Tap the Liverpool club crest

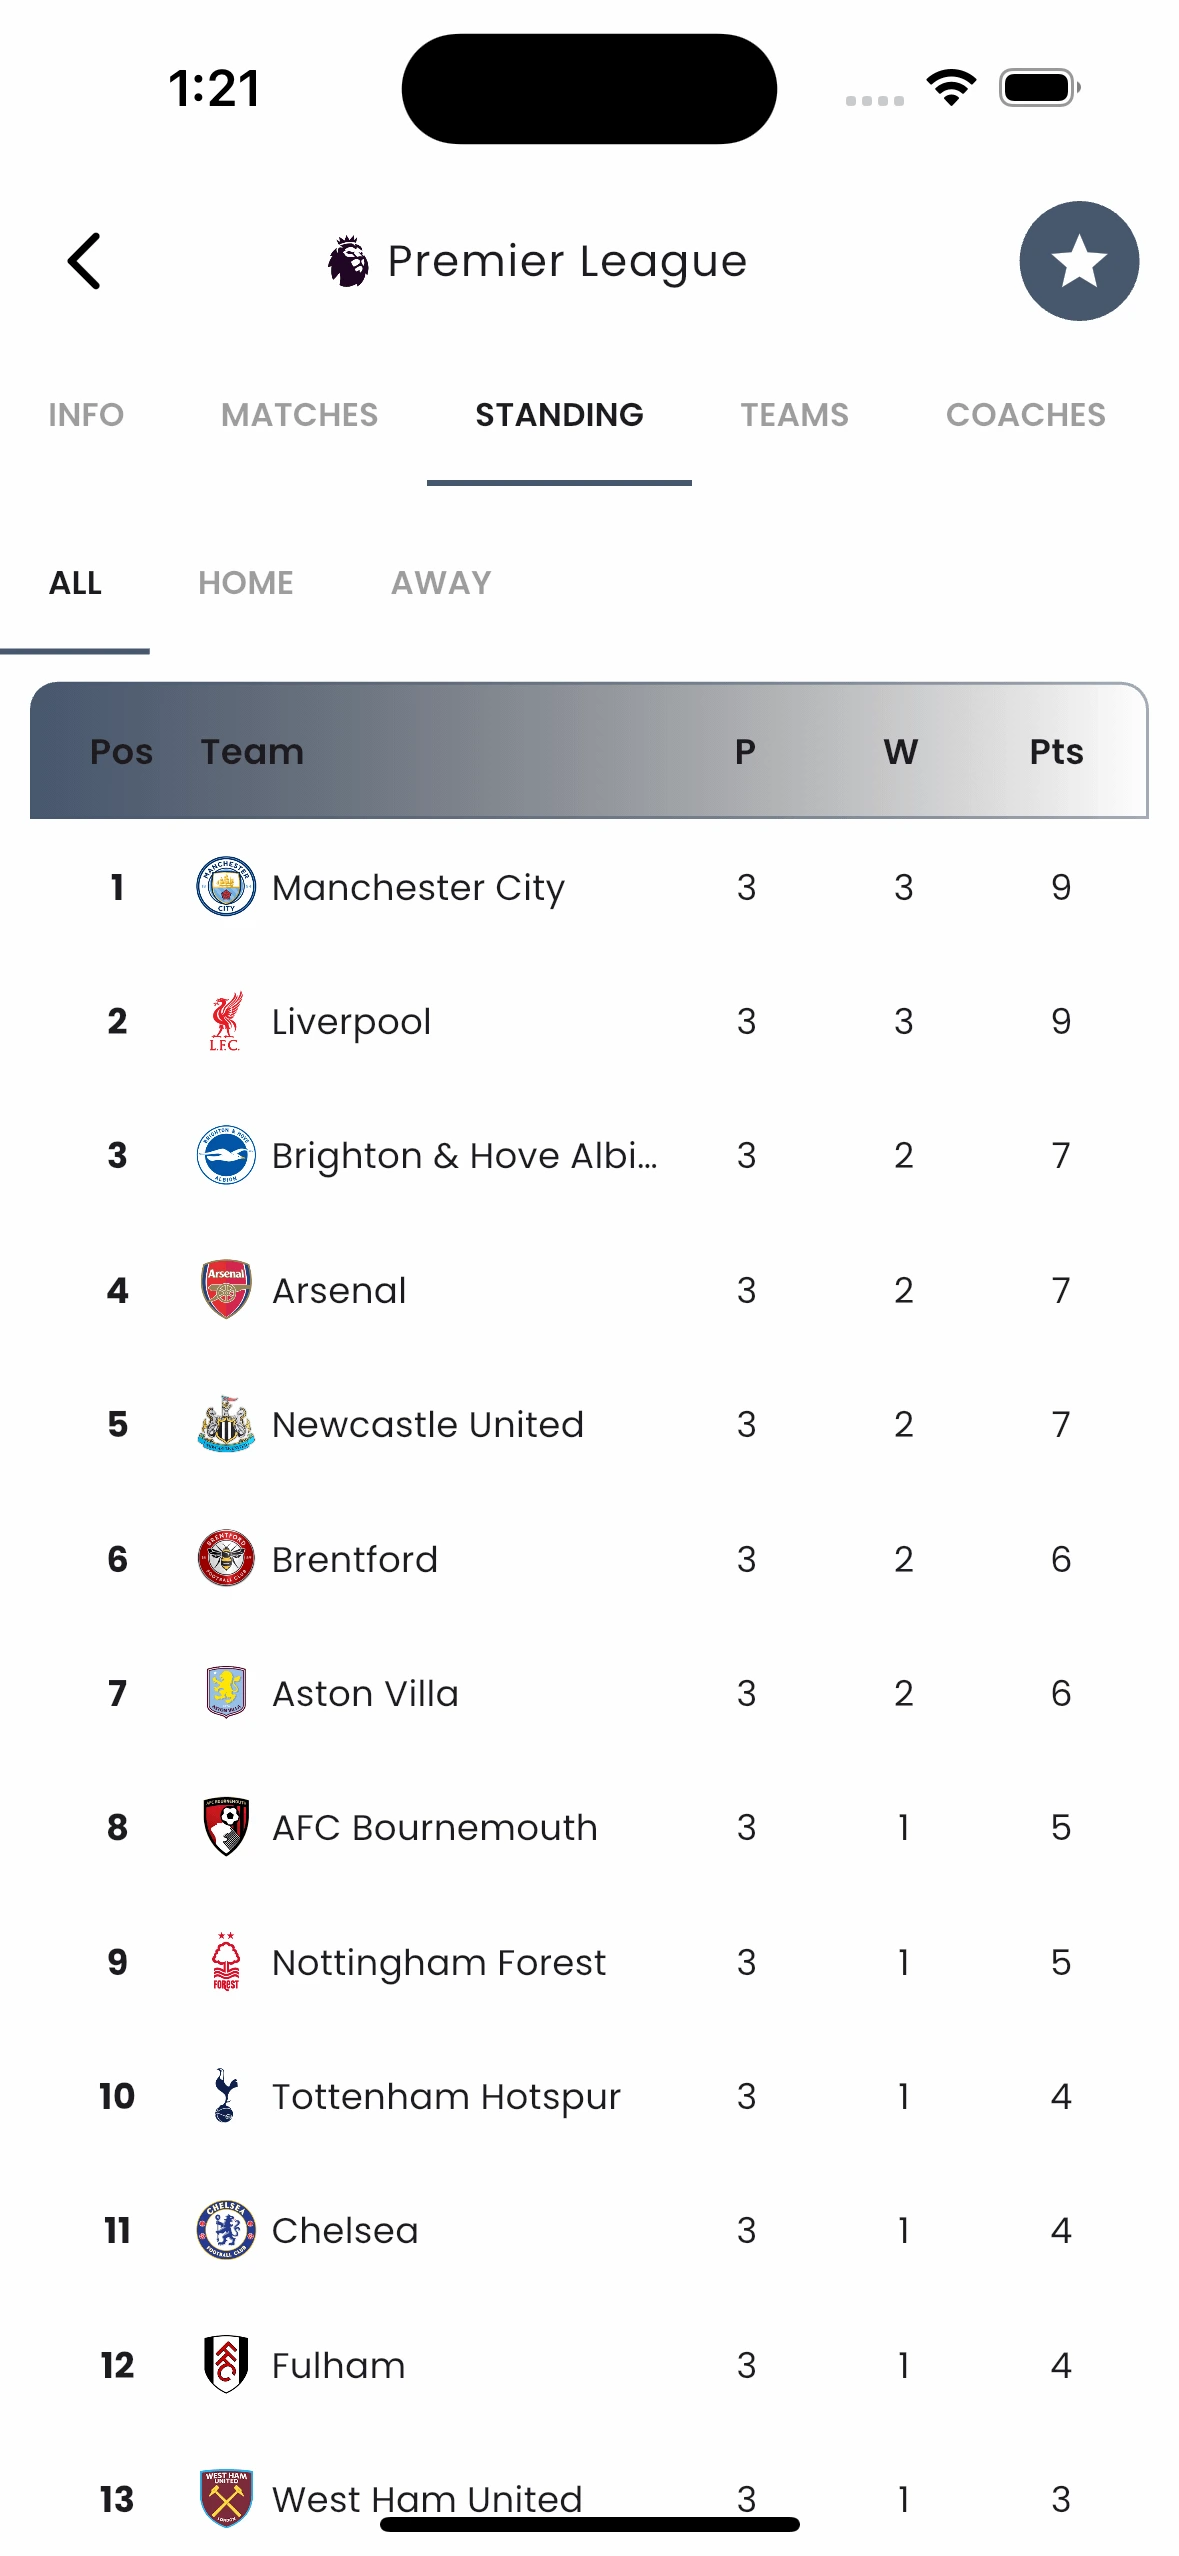[226, 1021]
